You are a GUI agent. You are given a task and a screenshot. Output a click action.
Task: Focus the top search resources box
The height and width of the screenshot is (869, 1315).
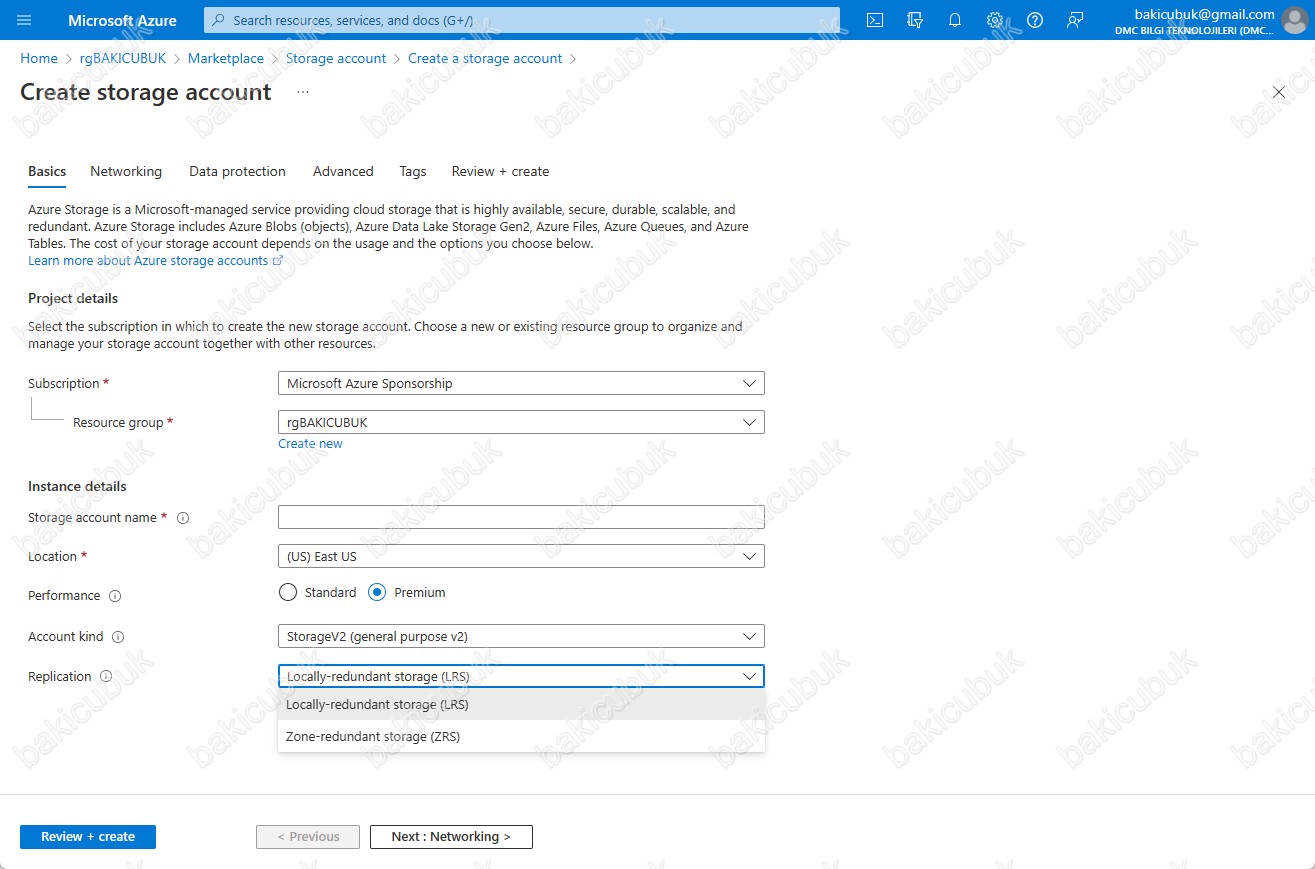click(521, 20)
